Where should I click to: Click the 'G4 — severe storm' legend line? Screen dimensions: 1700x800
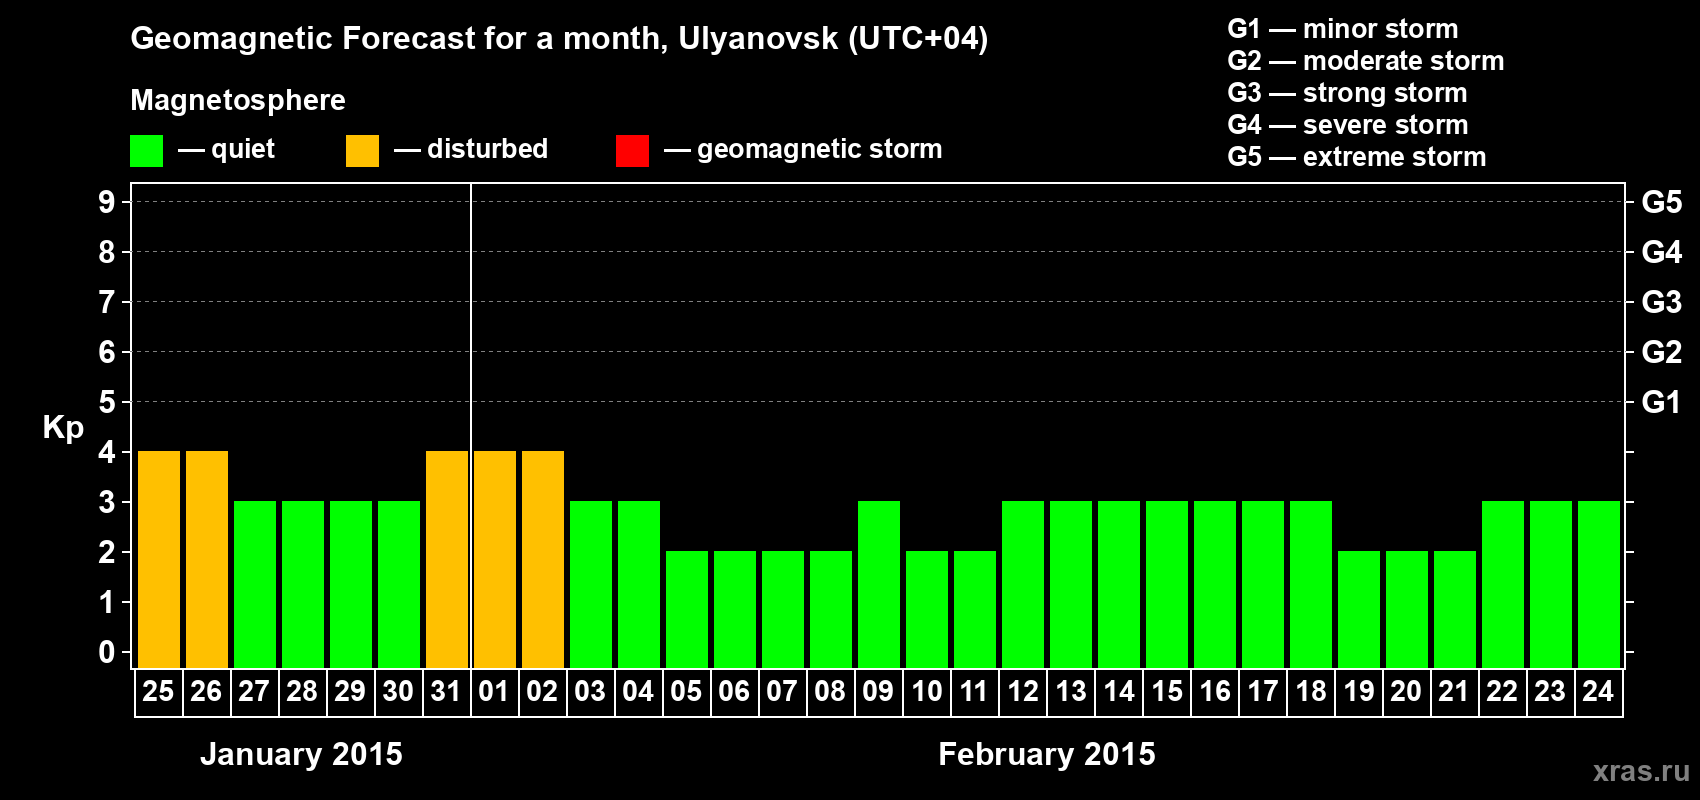click(x=1348, y=125)
